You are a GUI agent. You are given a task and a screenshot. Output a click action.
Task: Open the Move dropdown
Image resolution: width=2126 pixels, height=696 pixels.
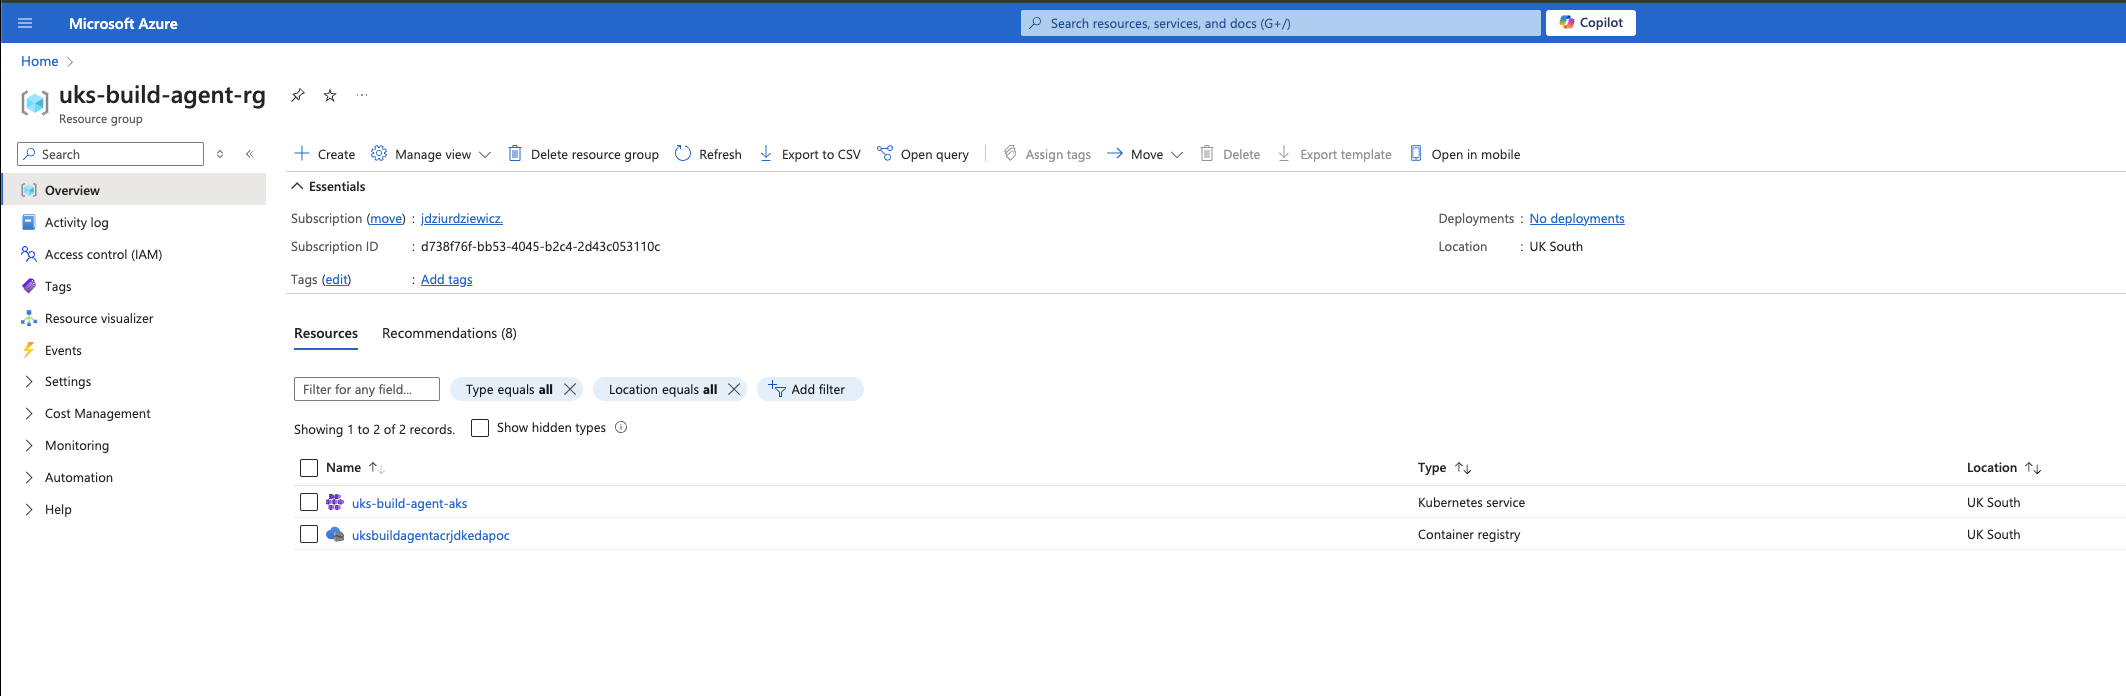[1145, 154]
